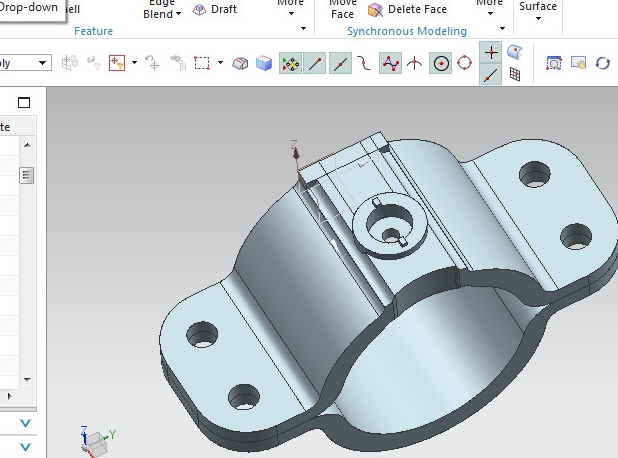The image size is (618, 458).
Task: Open the Edge Blend dropdown arrow
Action: (x=178, y=14)
